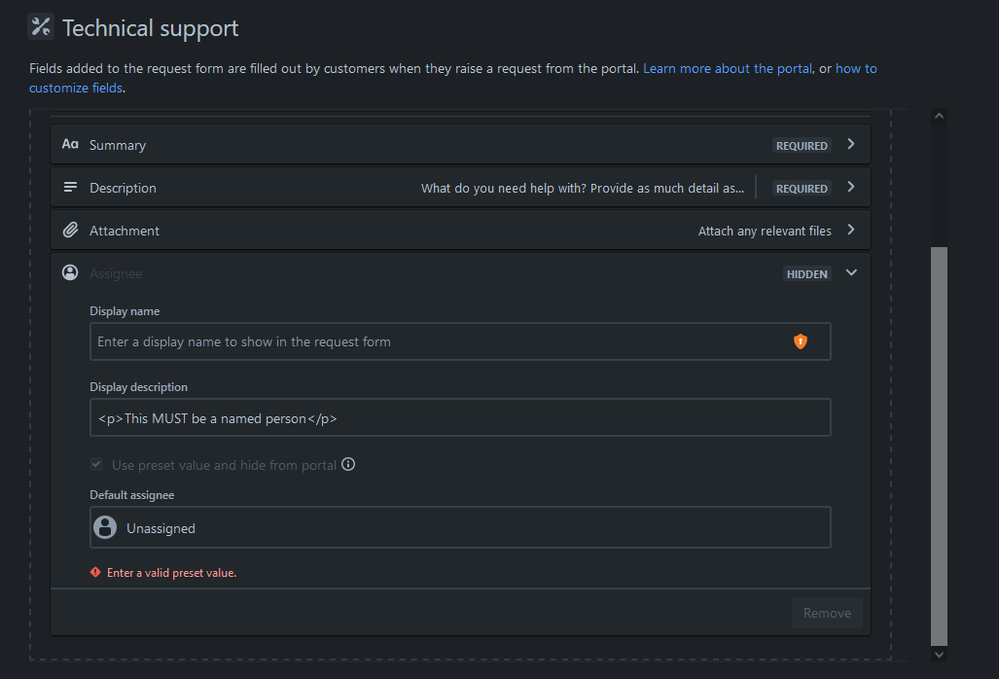The width and height of the screenshot is (999, 679).
Task: Click the Unassigned avatar icon
Action: (105, 528)
